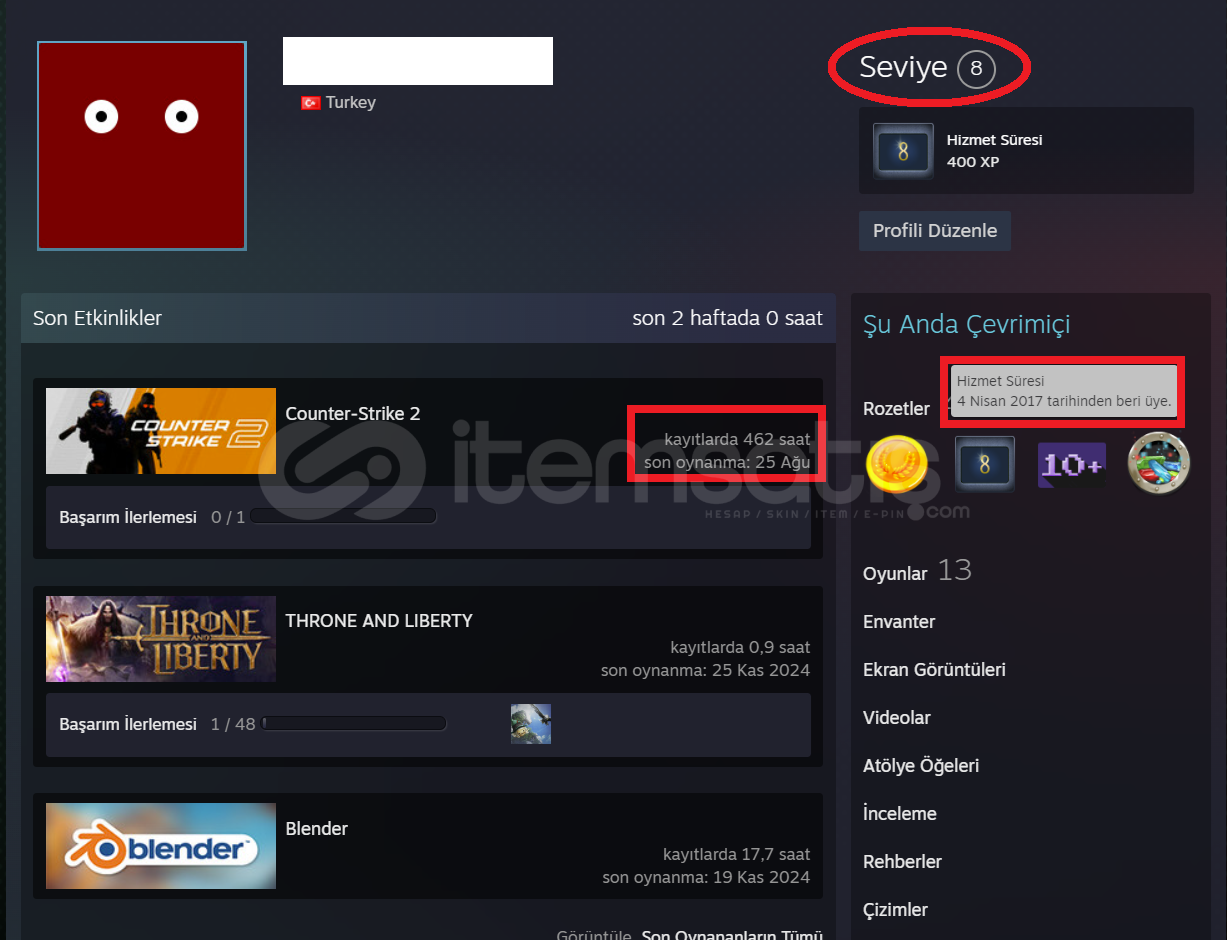Screen dimensions: 1227x940
Task: Open the Oyunlar 13 games list
Action: tap(917, 572)
